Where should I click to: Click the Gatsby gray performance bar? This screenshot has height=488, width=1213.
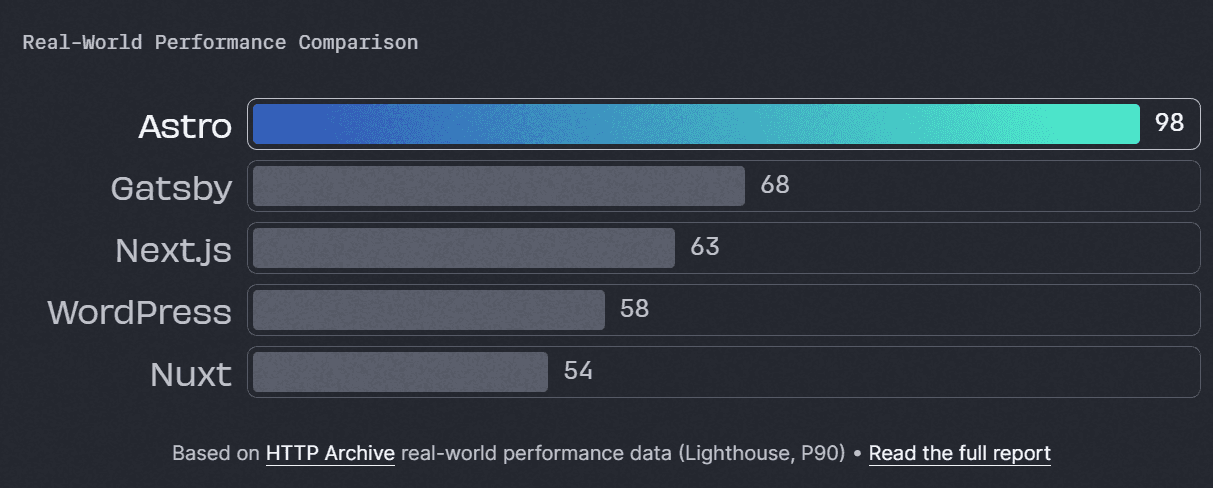tap(498, 186)
